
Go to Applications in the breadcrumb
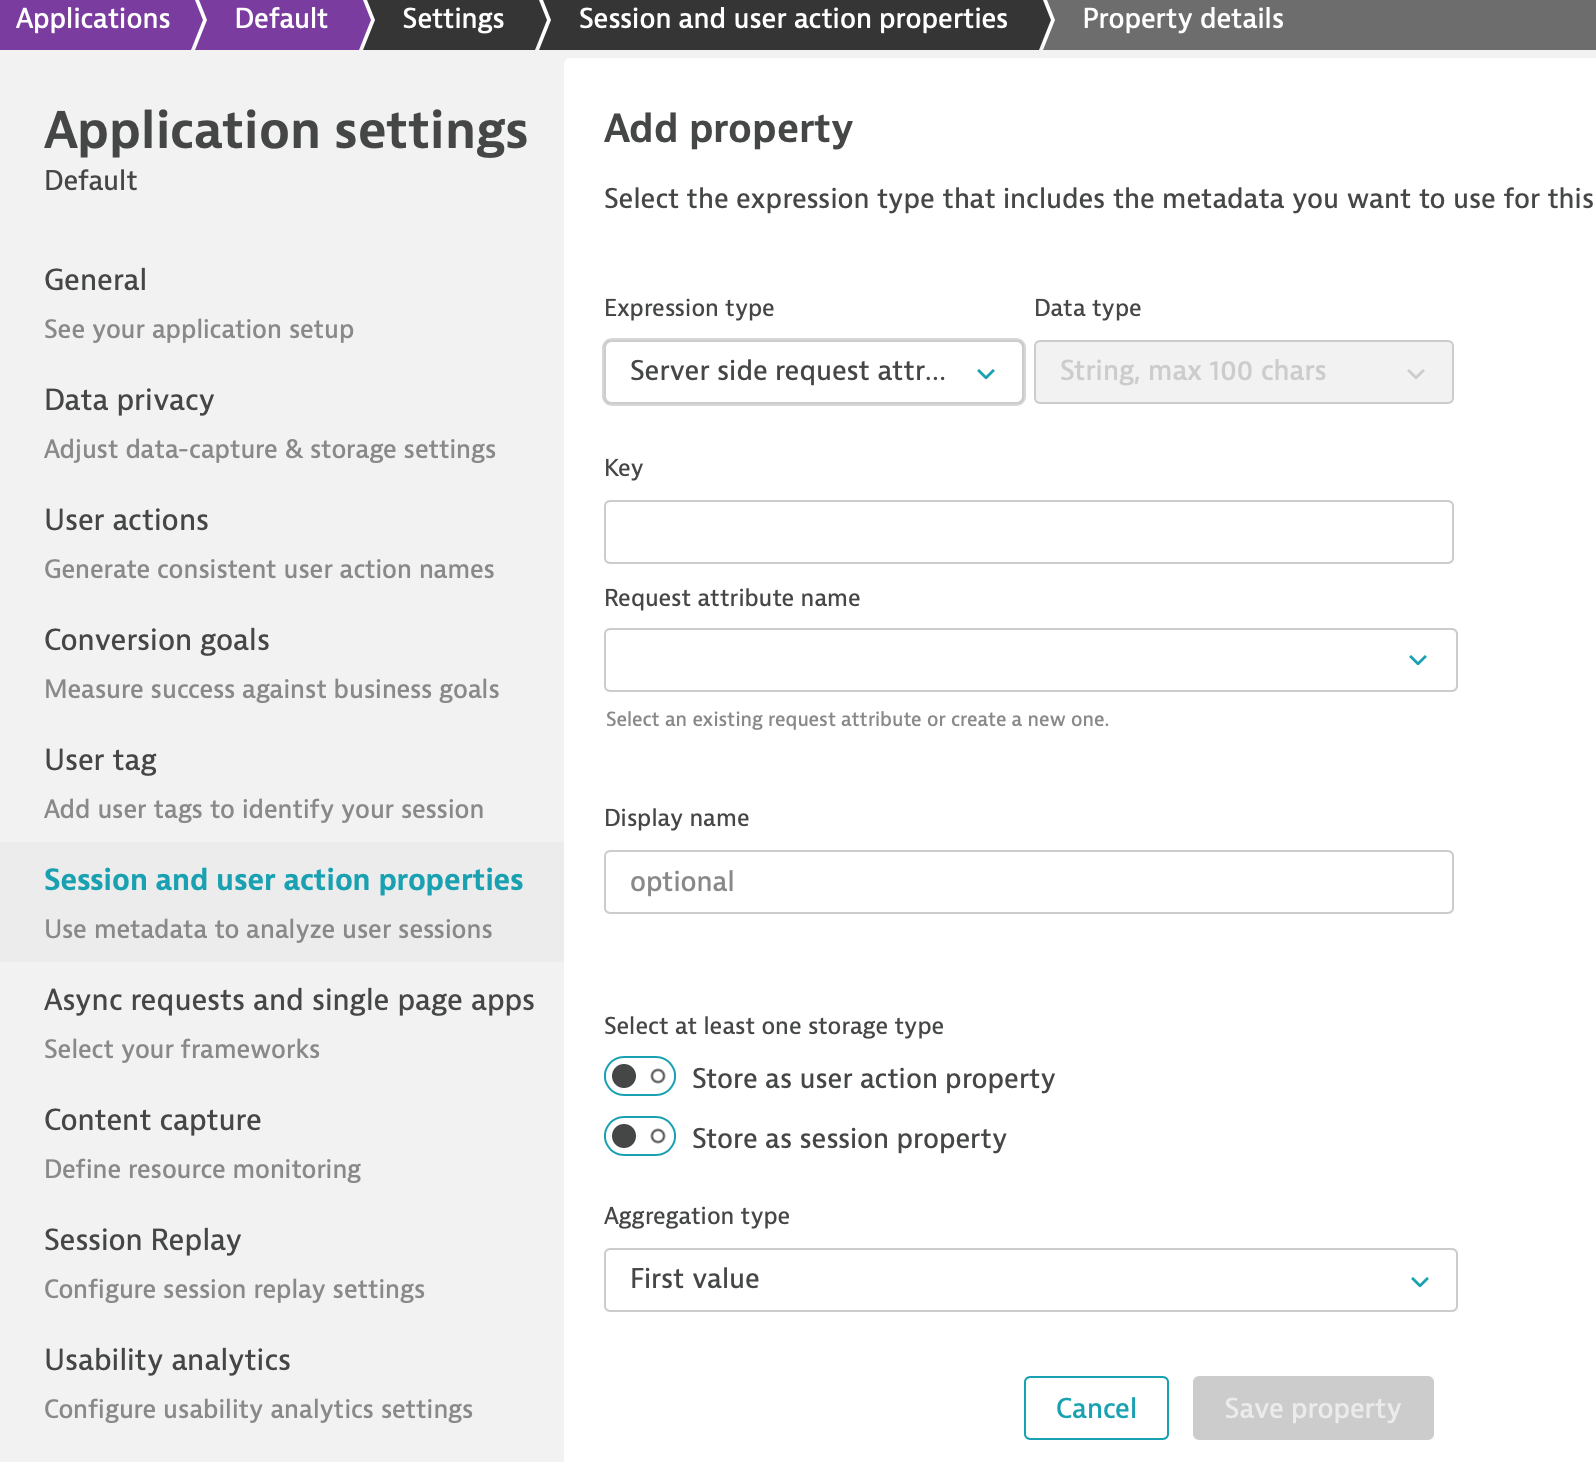[93, 19]
